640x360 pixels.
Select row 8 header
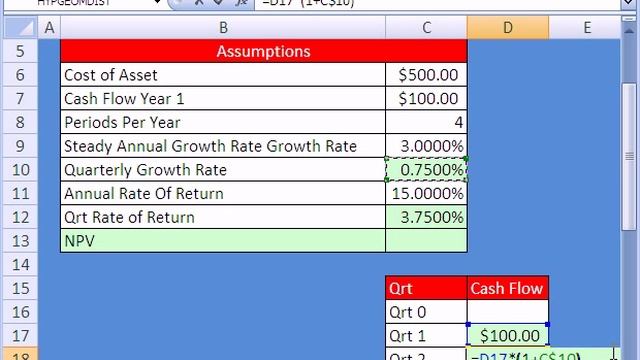tap(20, 122)
